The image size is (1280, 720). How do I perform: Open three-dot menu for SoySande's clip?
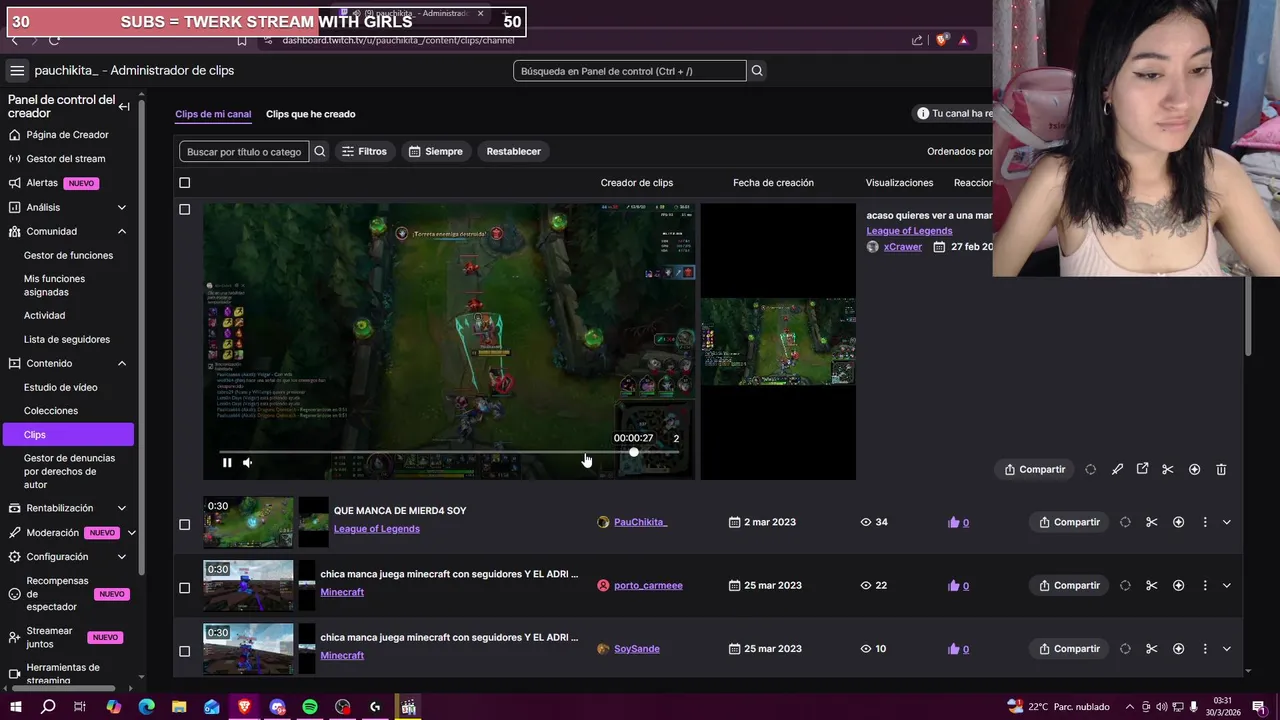1205,648
